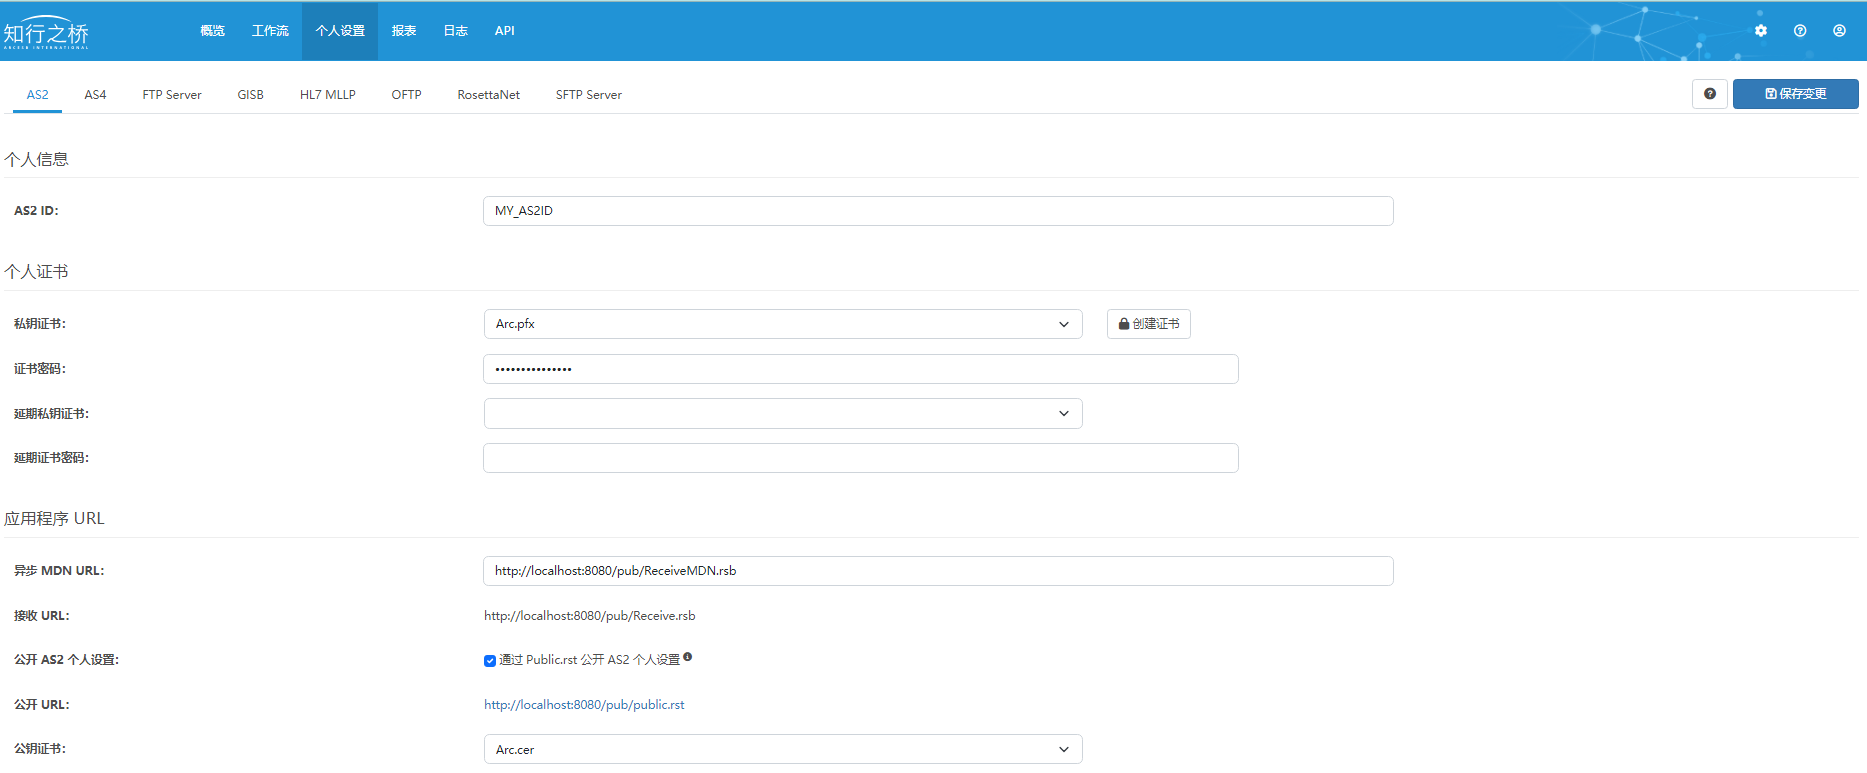Viewport: 1867px width, 773px height.
Task: Click the 创建证书 button
Action: point(1148,324)
